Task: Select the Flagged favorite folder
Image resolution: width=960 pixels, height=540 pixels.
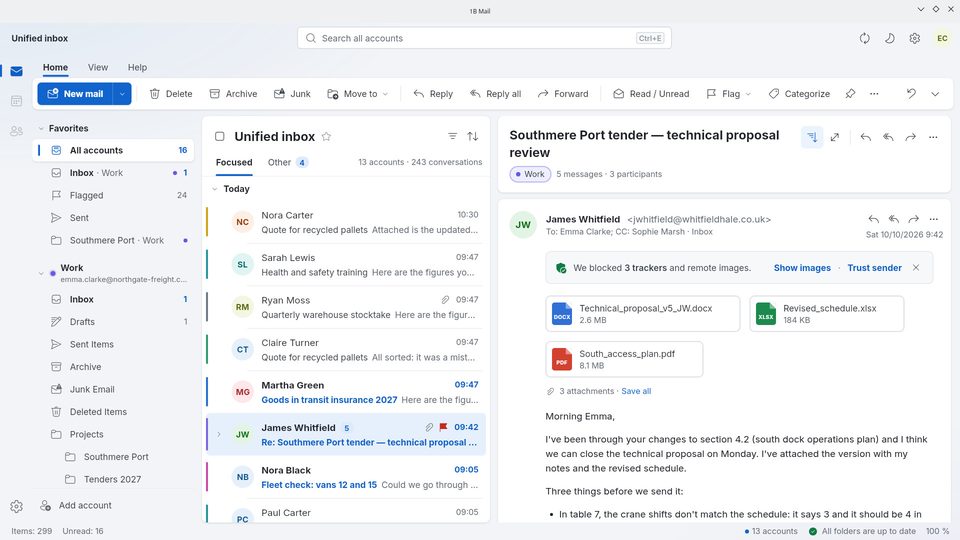Action: (114, 195)
